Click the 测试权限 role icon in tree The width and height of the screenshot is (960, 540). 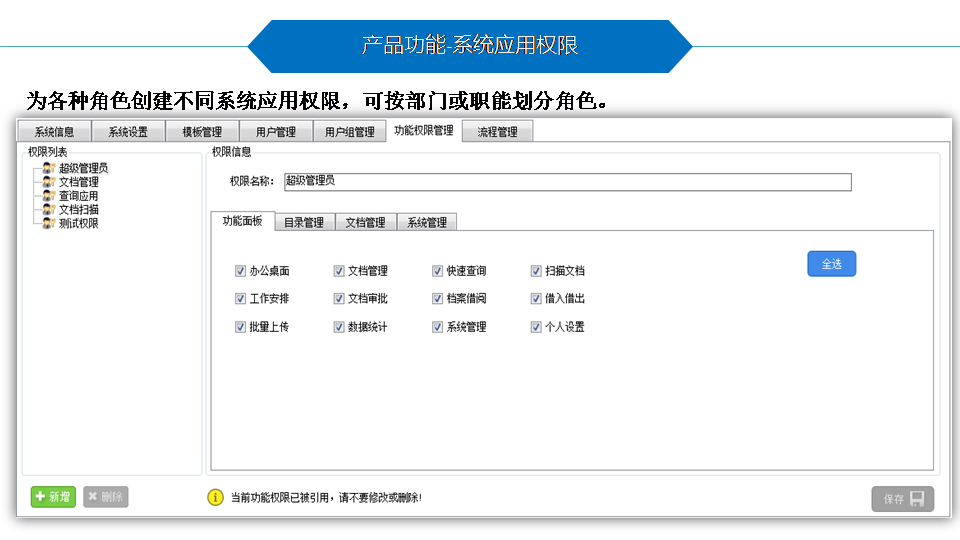point(48,224)
